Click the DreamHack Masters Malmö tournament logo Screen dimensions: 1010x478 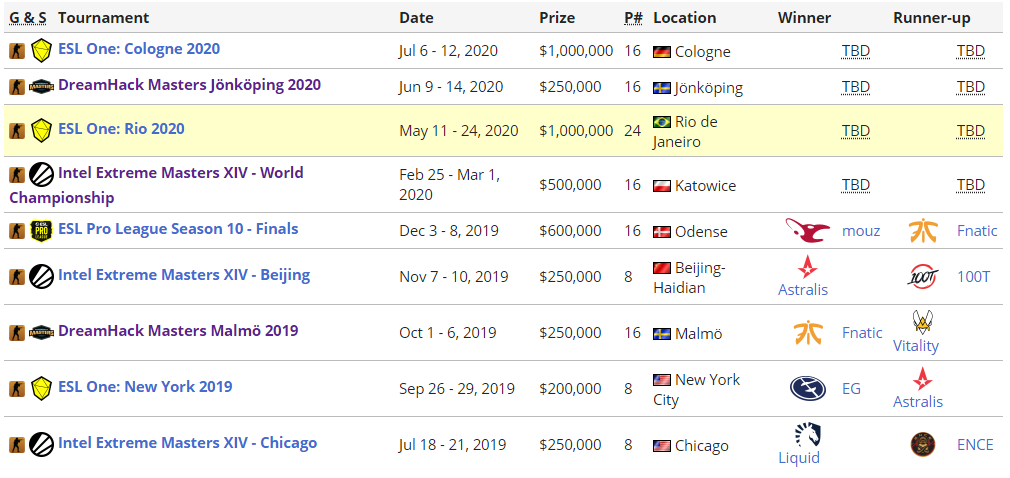(x=41, y=332)
